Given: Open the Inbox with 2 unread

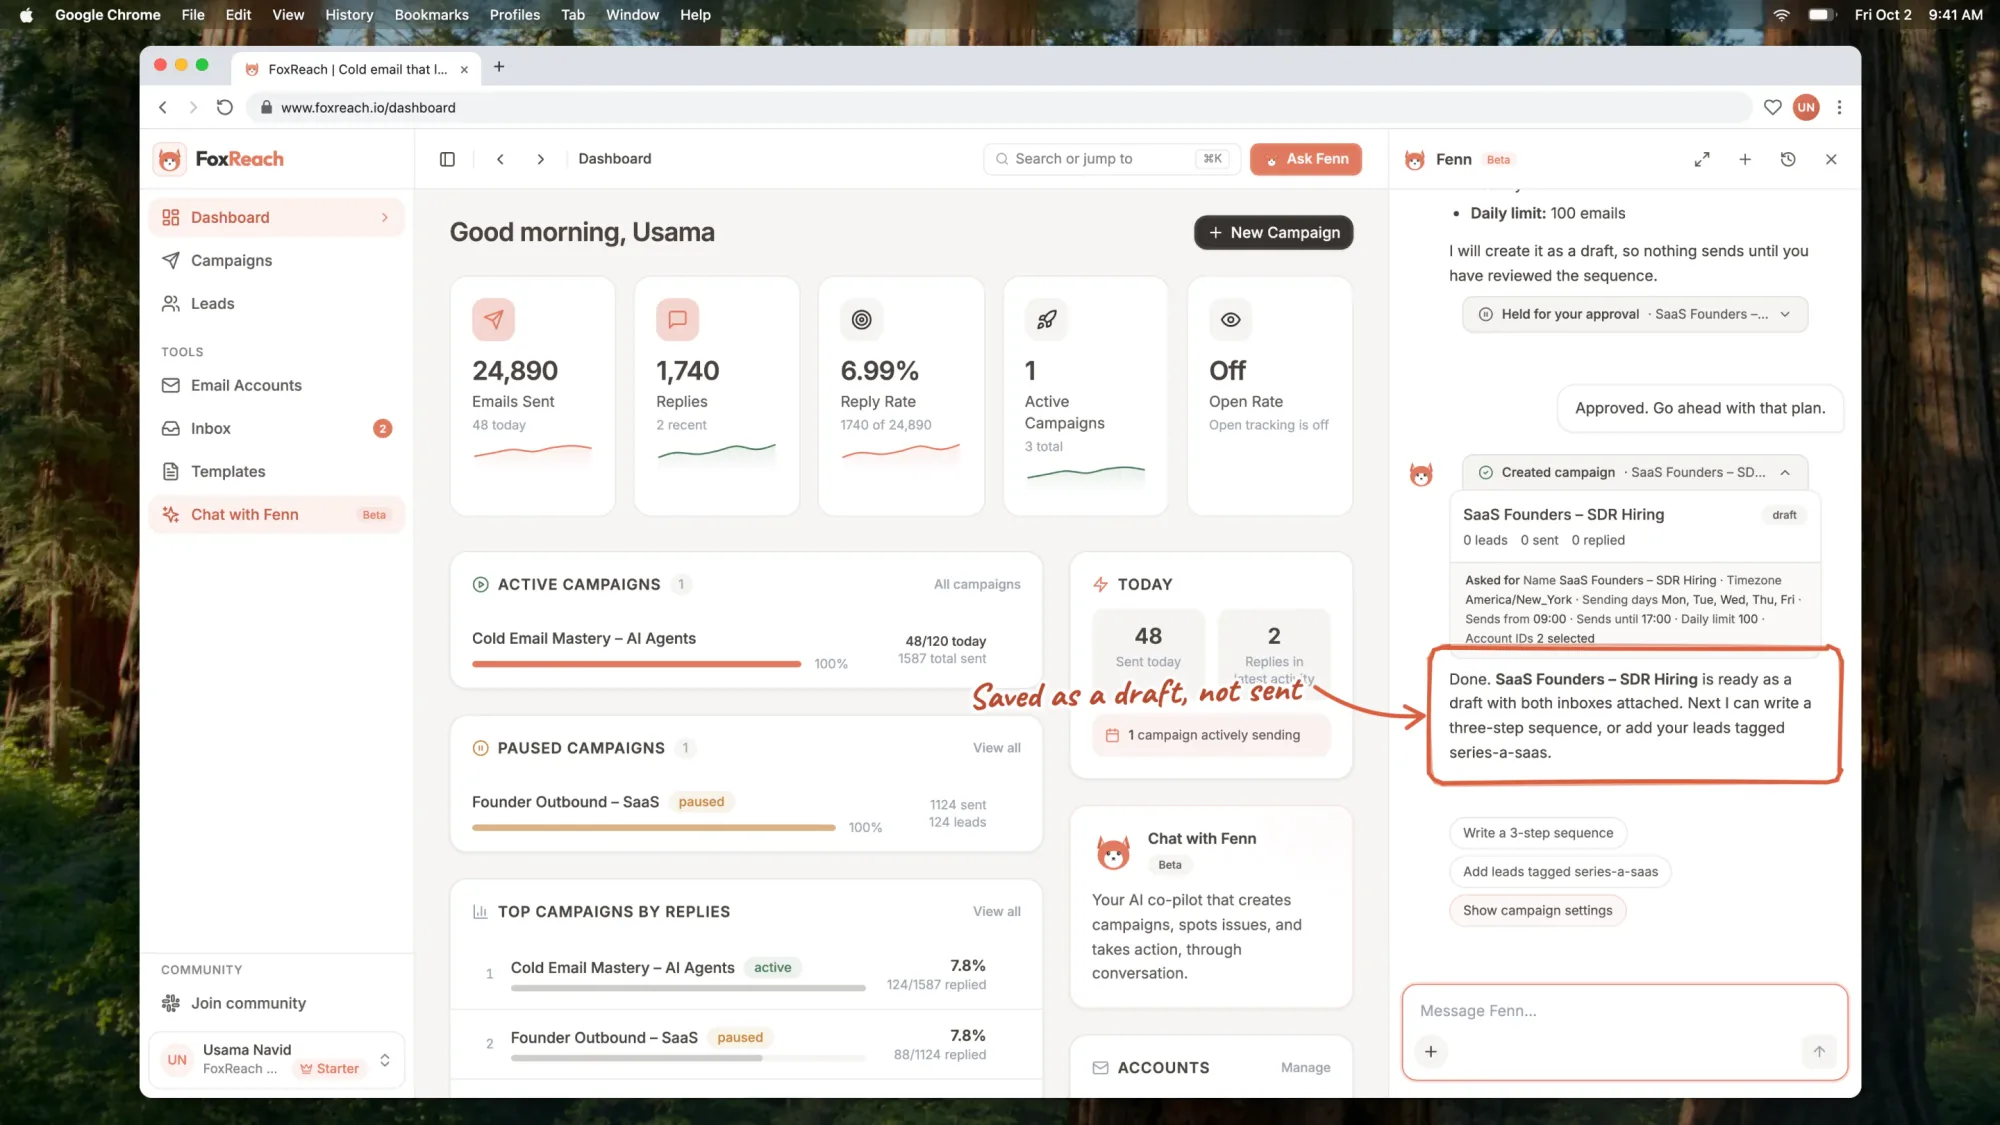Looking at the screenshot, I should (277, 428).
